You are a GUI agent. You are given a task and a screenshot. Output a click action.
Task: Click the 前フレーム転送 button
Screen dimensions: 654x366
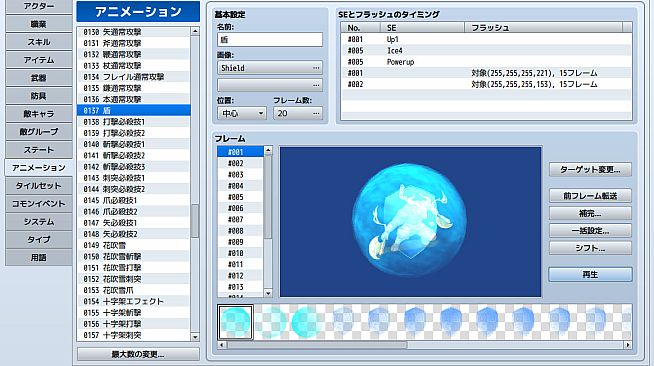590,196
